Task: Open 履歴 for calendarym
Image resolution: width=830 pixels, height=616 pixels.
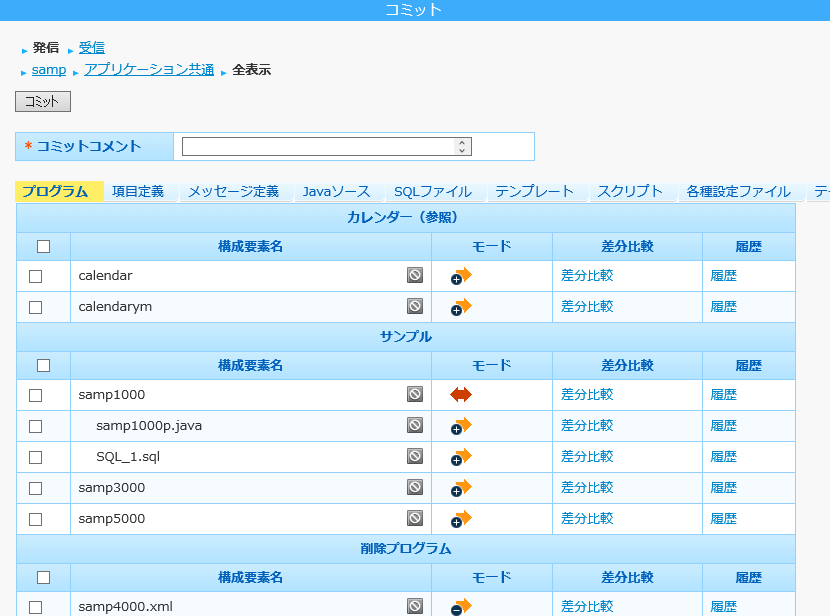Action: tap(724, 306)
